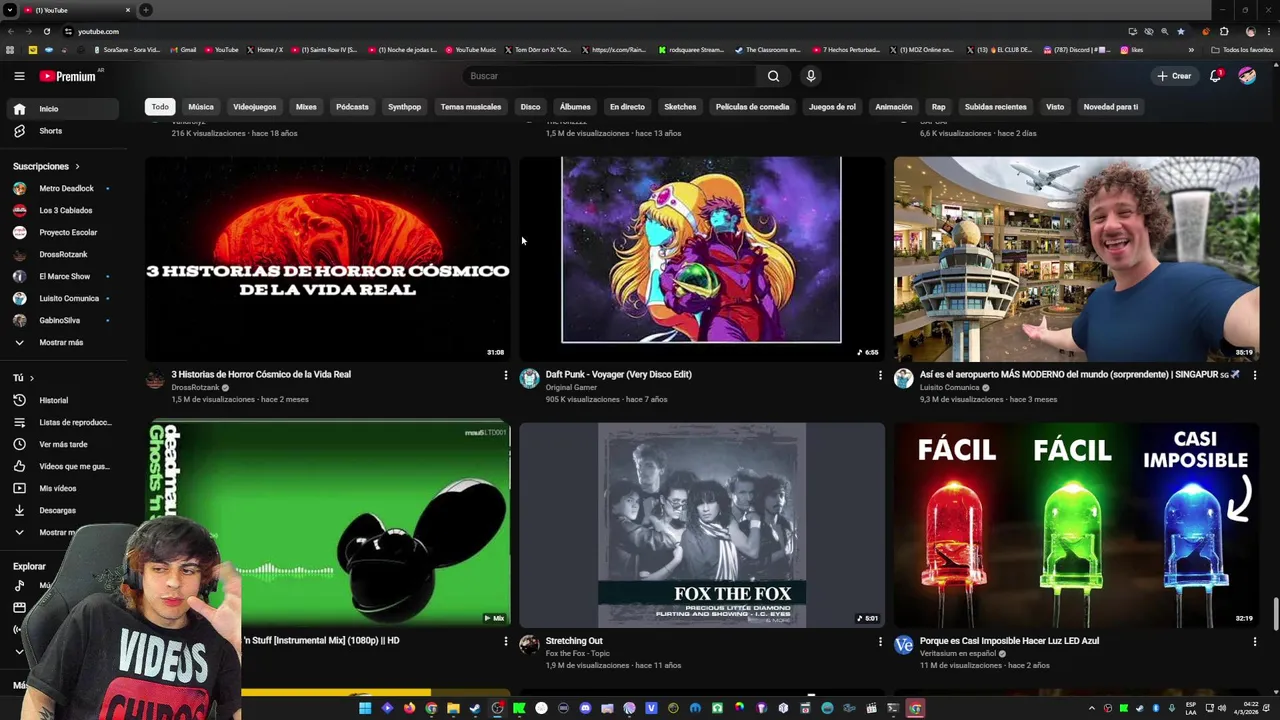Focus the Buscar search field
The image size is (1280, 720).
pos(610,76)
